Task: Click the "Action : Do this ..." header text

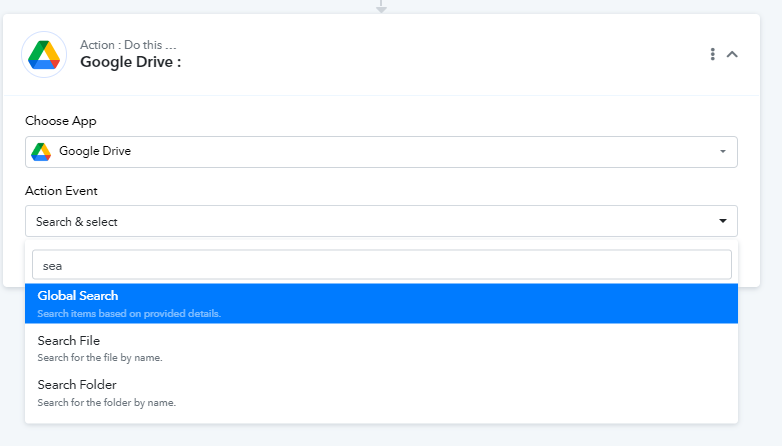Action: [128, 45]
